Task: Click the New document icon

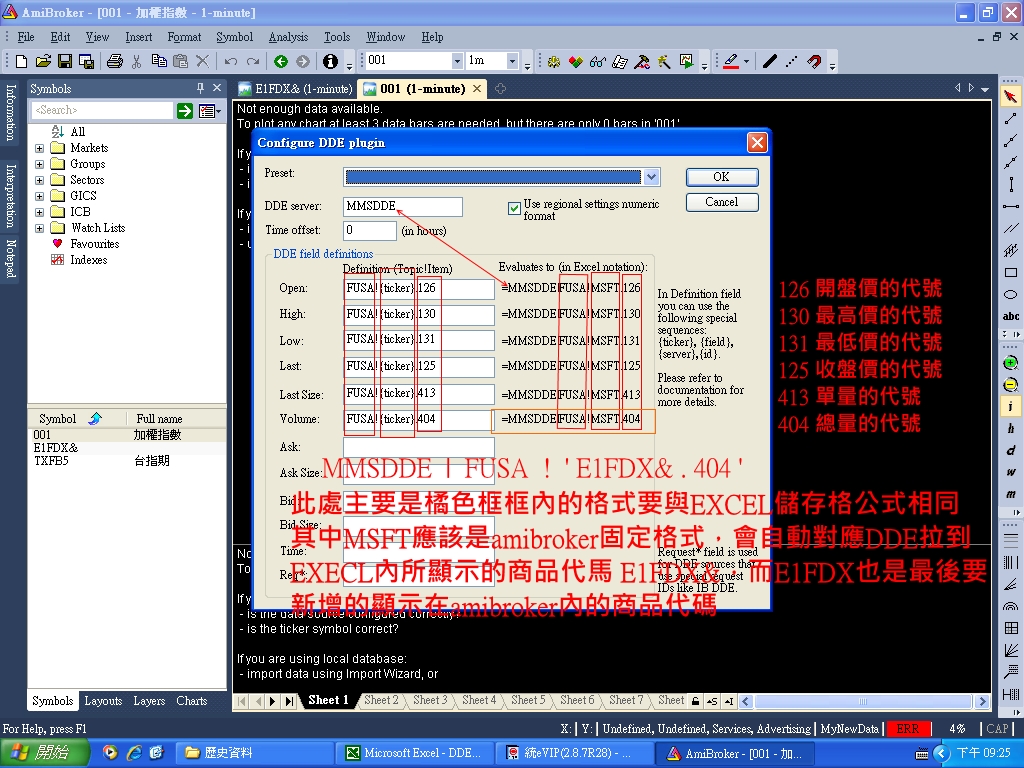Action: (x=21, y=61)
